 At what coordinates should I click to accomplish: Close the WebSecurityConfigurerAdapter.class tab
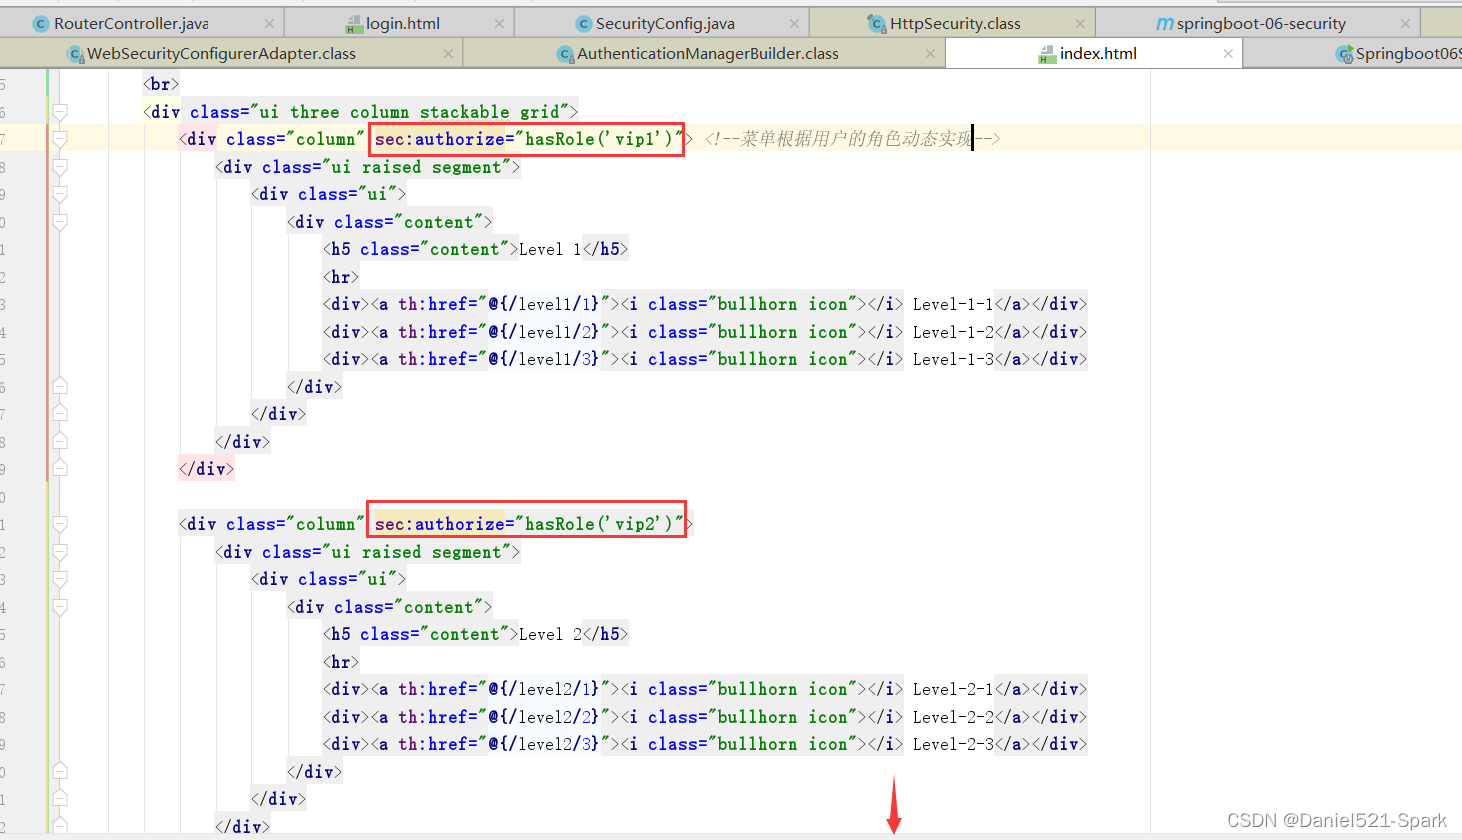(x=448, y=53)
